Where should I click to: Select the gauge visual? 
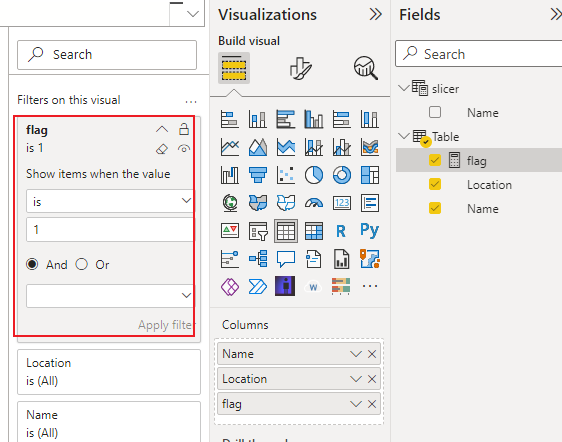point(314,203)
